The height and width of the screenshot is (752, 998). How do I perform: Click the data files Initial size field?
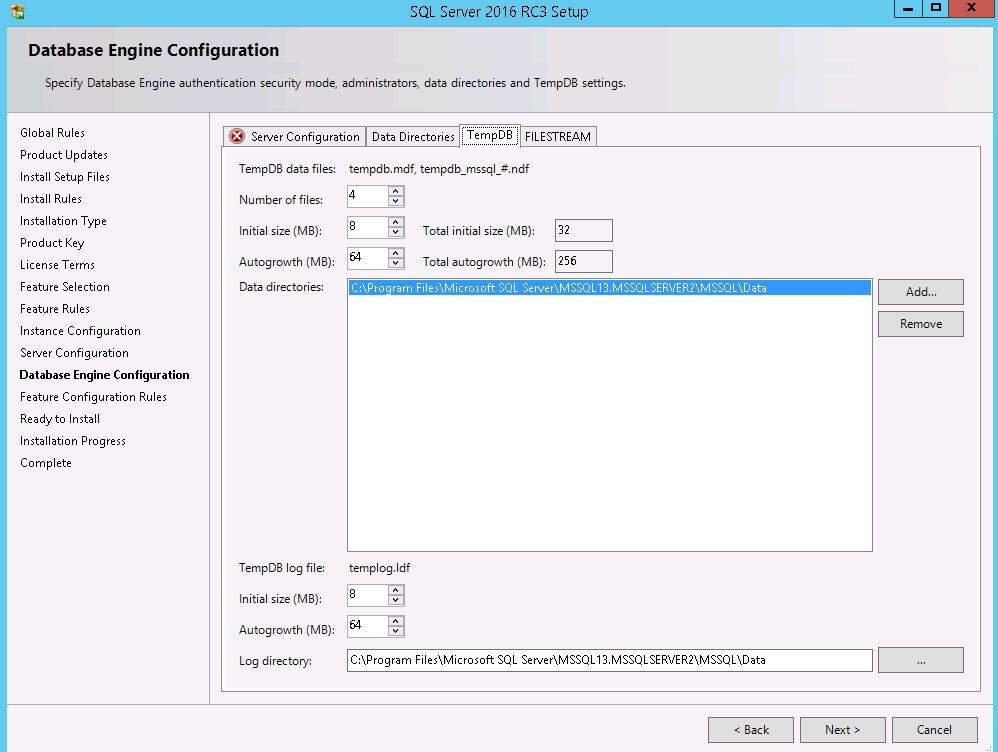click(368, 227)
